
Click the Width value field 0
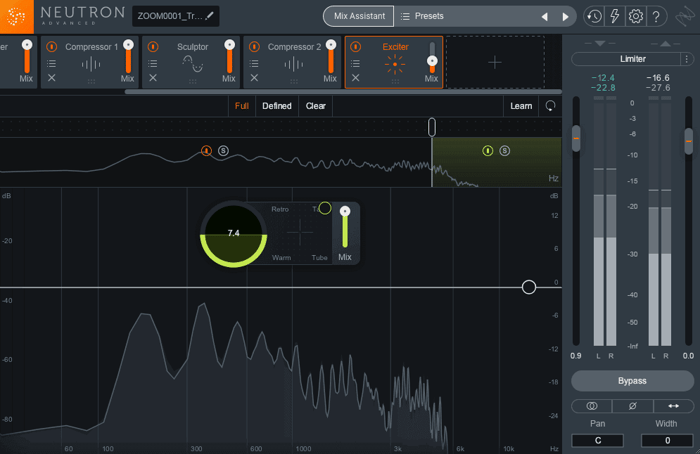pos(667,441)
